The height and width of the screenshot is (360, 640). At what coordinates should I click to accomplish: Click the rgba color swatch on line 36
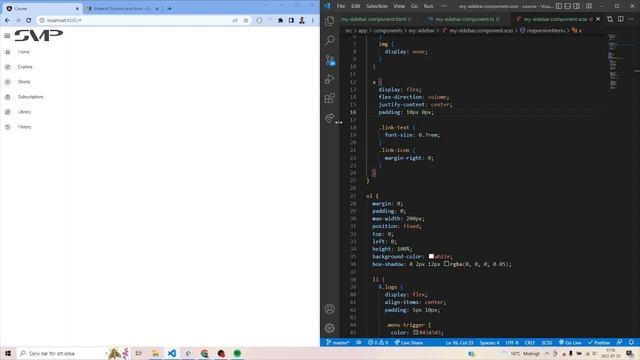click(x=446, y=264)
